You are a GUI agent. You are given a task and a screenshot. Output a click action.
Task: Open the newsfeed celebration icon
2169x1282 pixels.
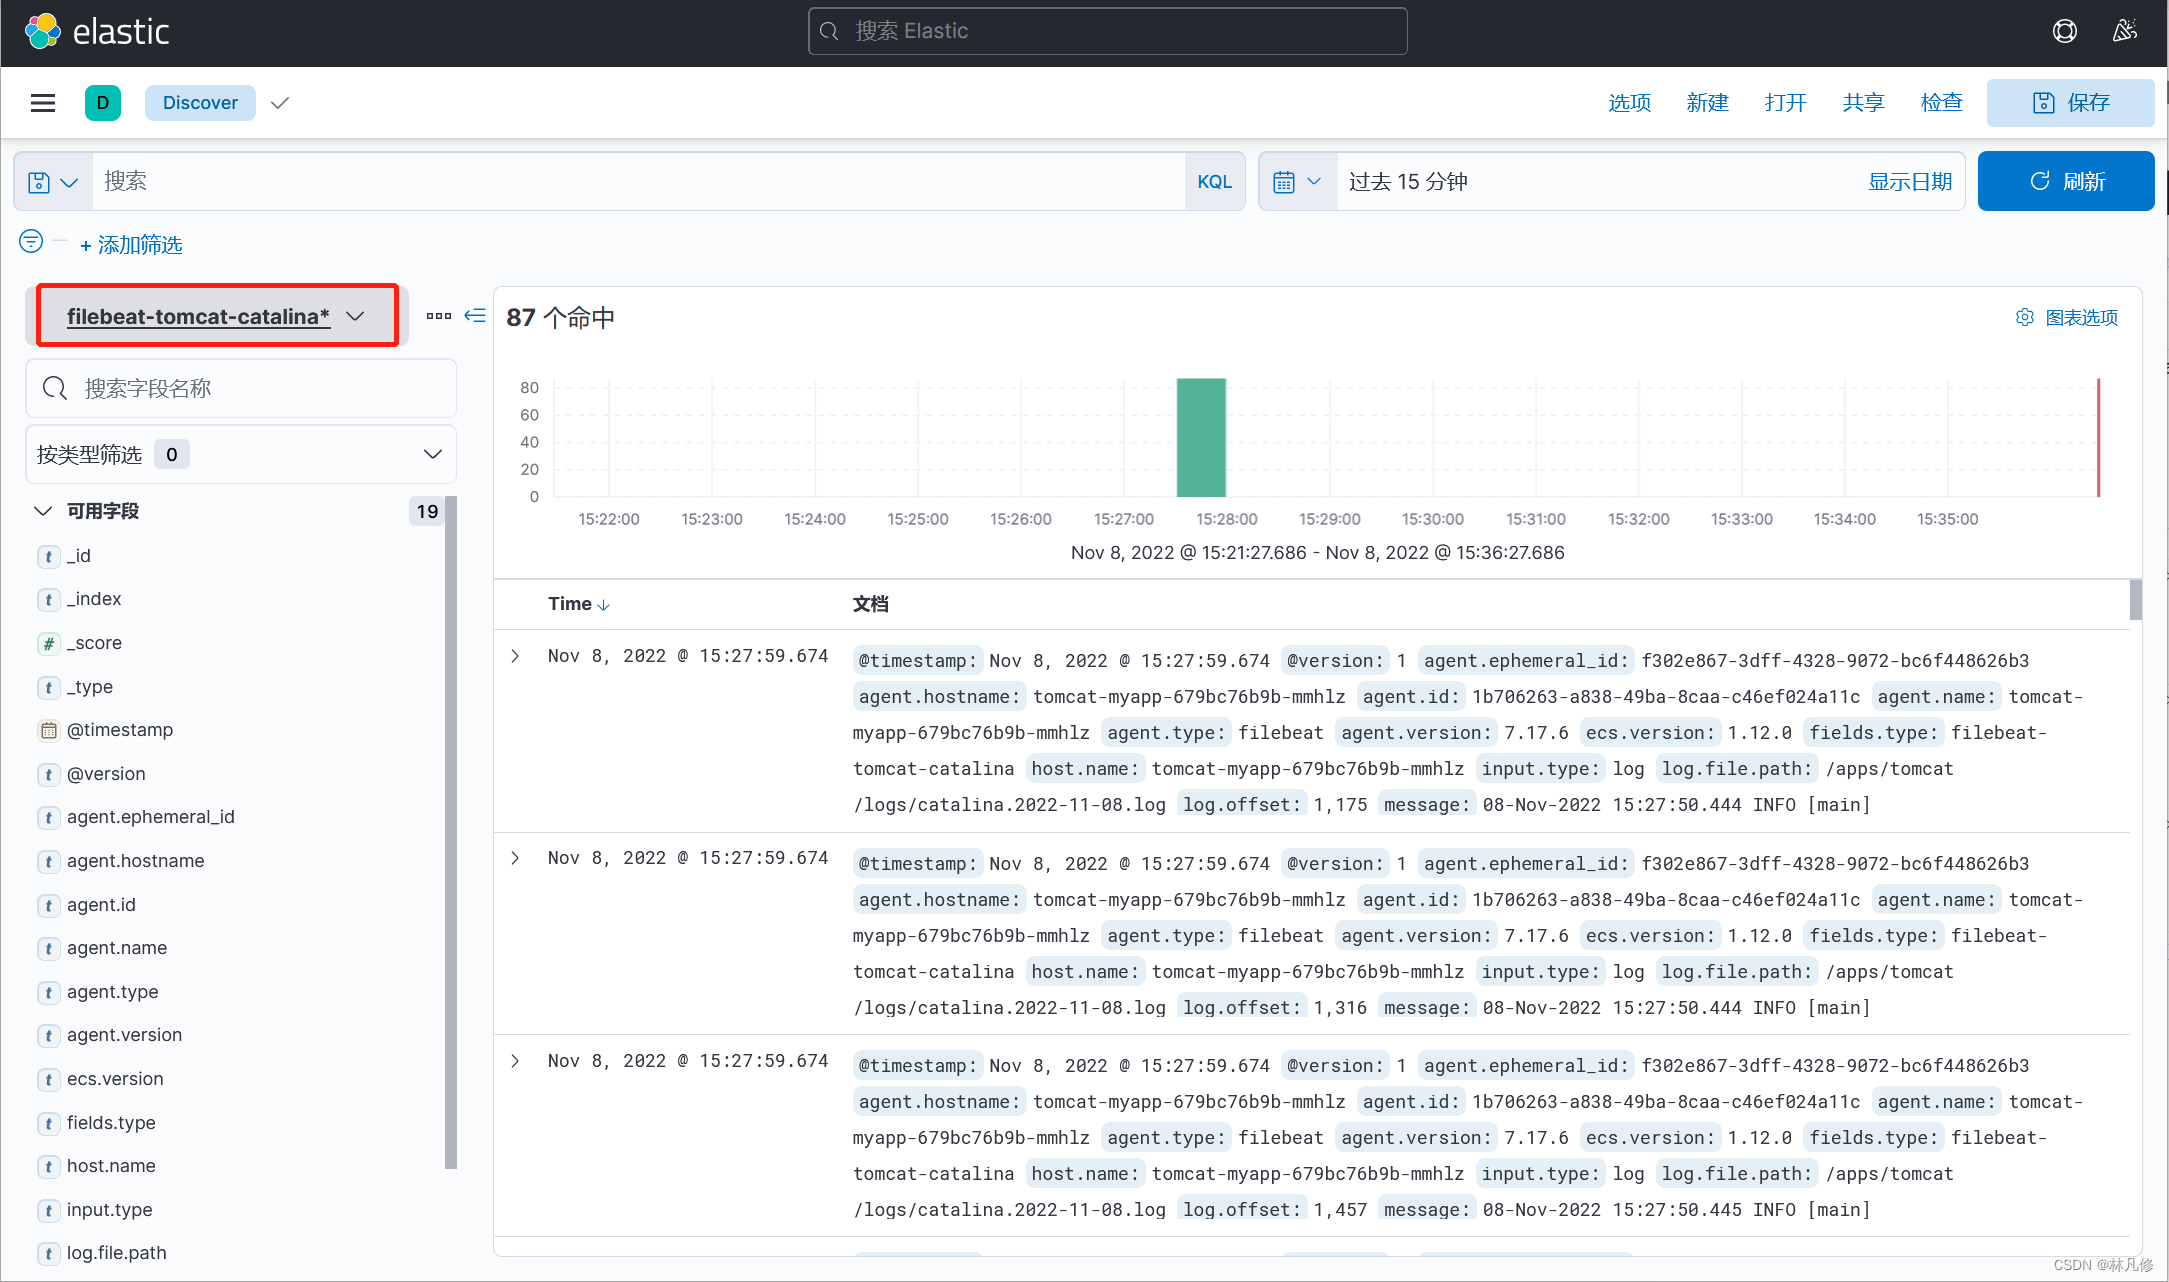pos(2125,31)
